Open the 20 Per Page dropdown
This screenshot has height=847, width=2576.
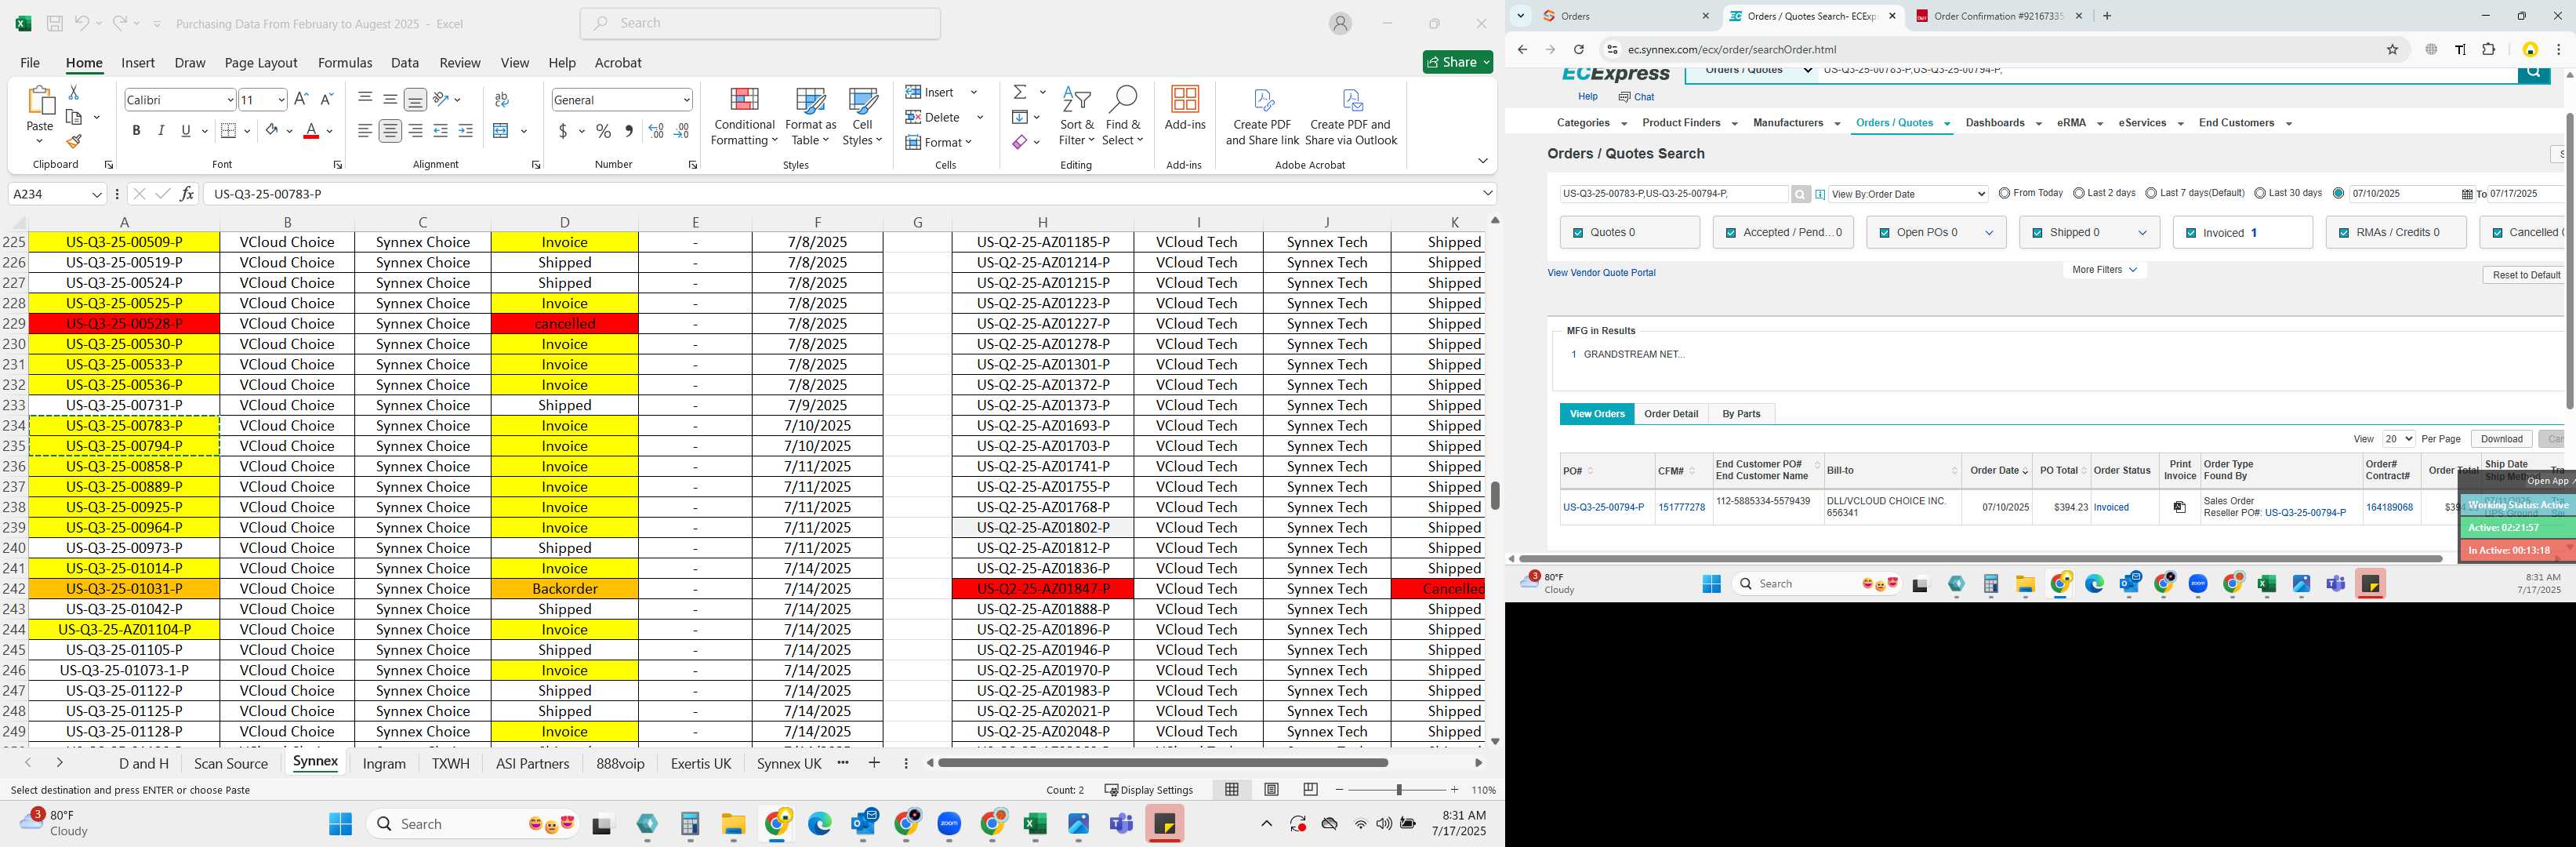pyautogui.click(x=2398, y=439)
